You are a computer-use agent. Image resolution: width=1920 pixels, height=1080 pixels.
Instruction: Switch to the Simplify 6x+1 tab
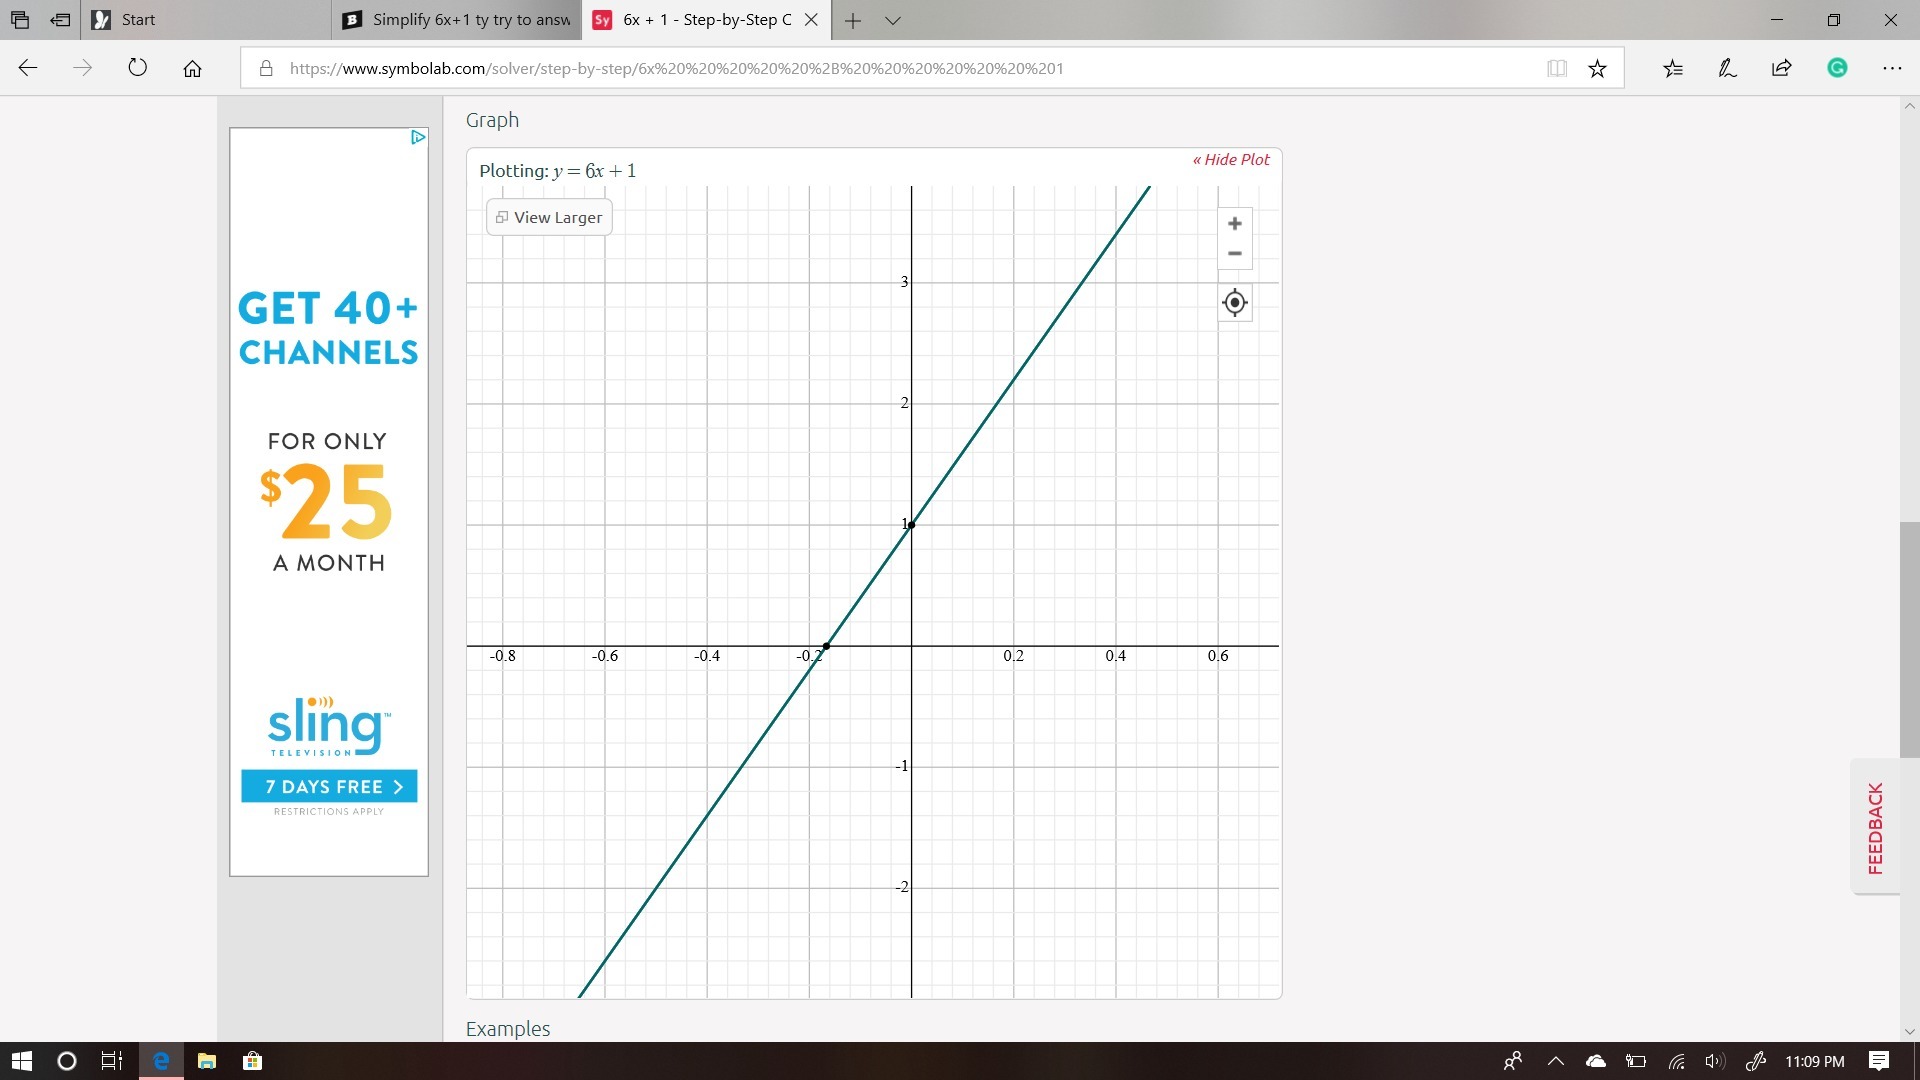(x=457, y=20)
